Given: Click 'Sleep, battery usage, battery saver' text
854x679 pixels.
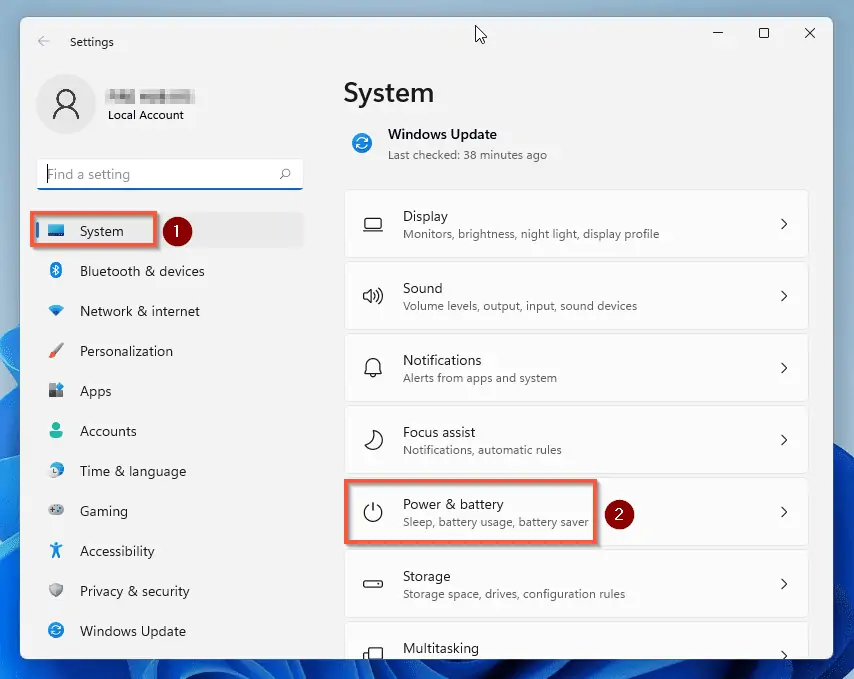Looking at the screenshot, I should pos(495,522).
